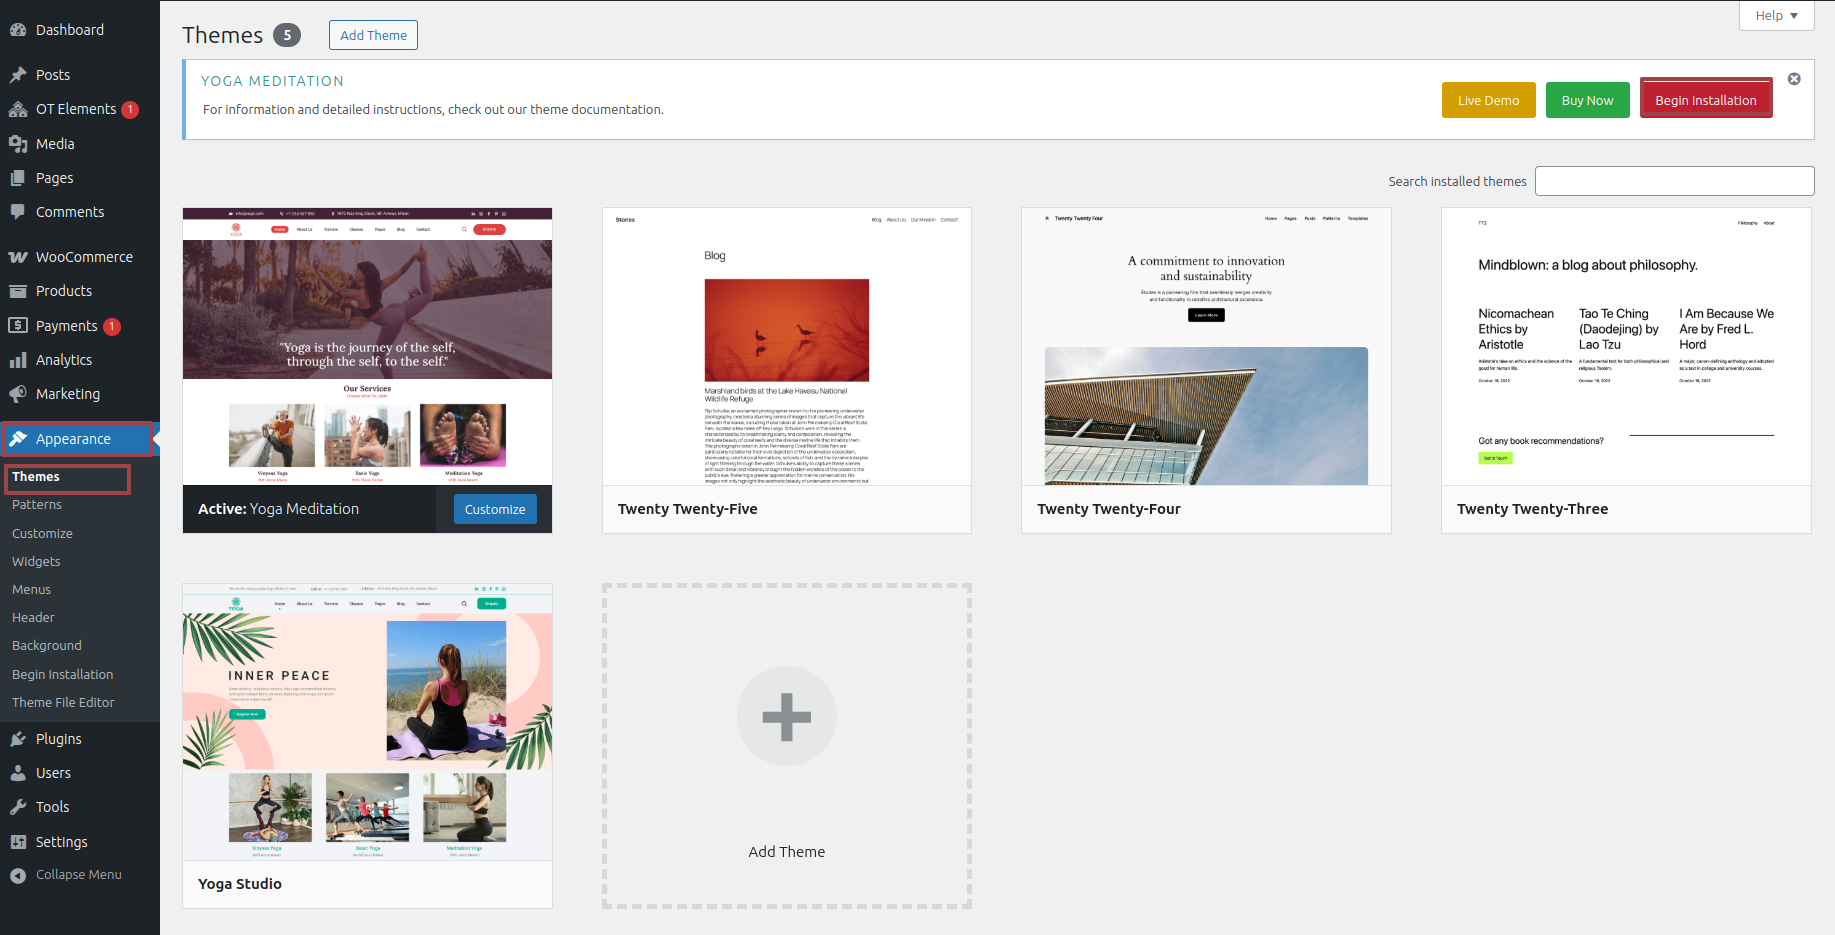1835x935 pixels.
Task: Click the Payments dollar icon
Action: [18, 325]
